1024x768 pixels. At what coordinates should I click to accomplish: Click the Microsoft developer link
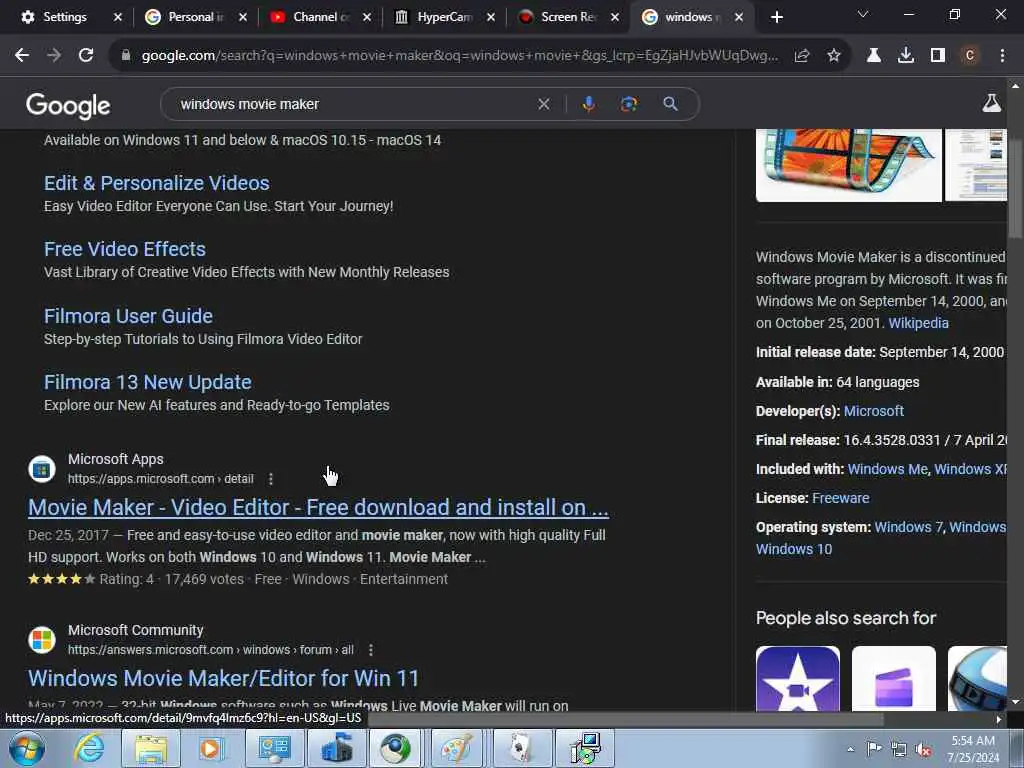click(x=874, y=411)
